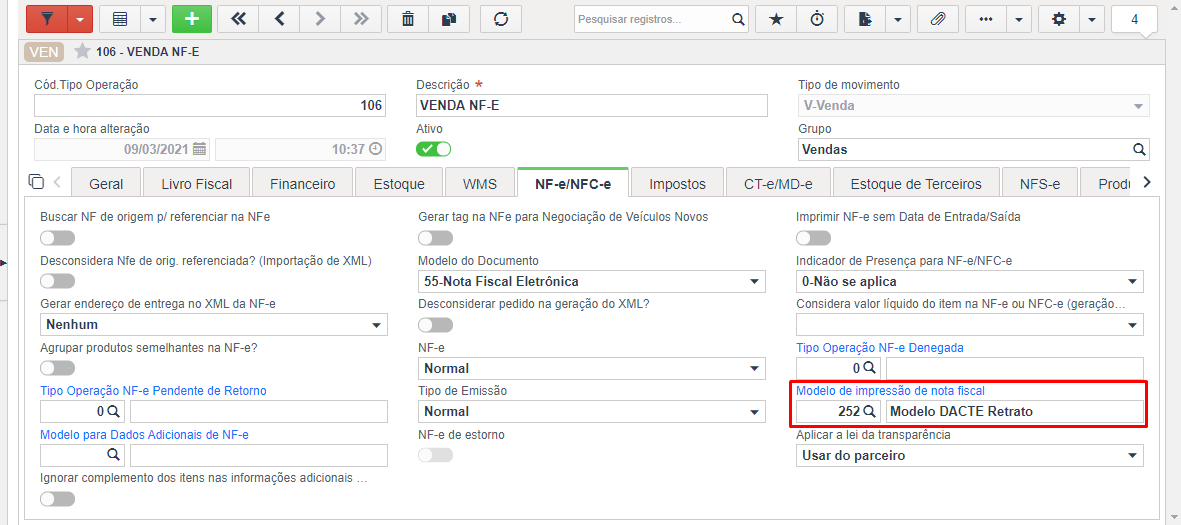This screenshot has height=525, width=1181.
Task: Click the Cód.Tipo Operação field
Action: click(x=209, y=105)
